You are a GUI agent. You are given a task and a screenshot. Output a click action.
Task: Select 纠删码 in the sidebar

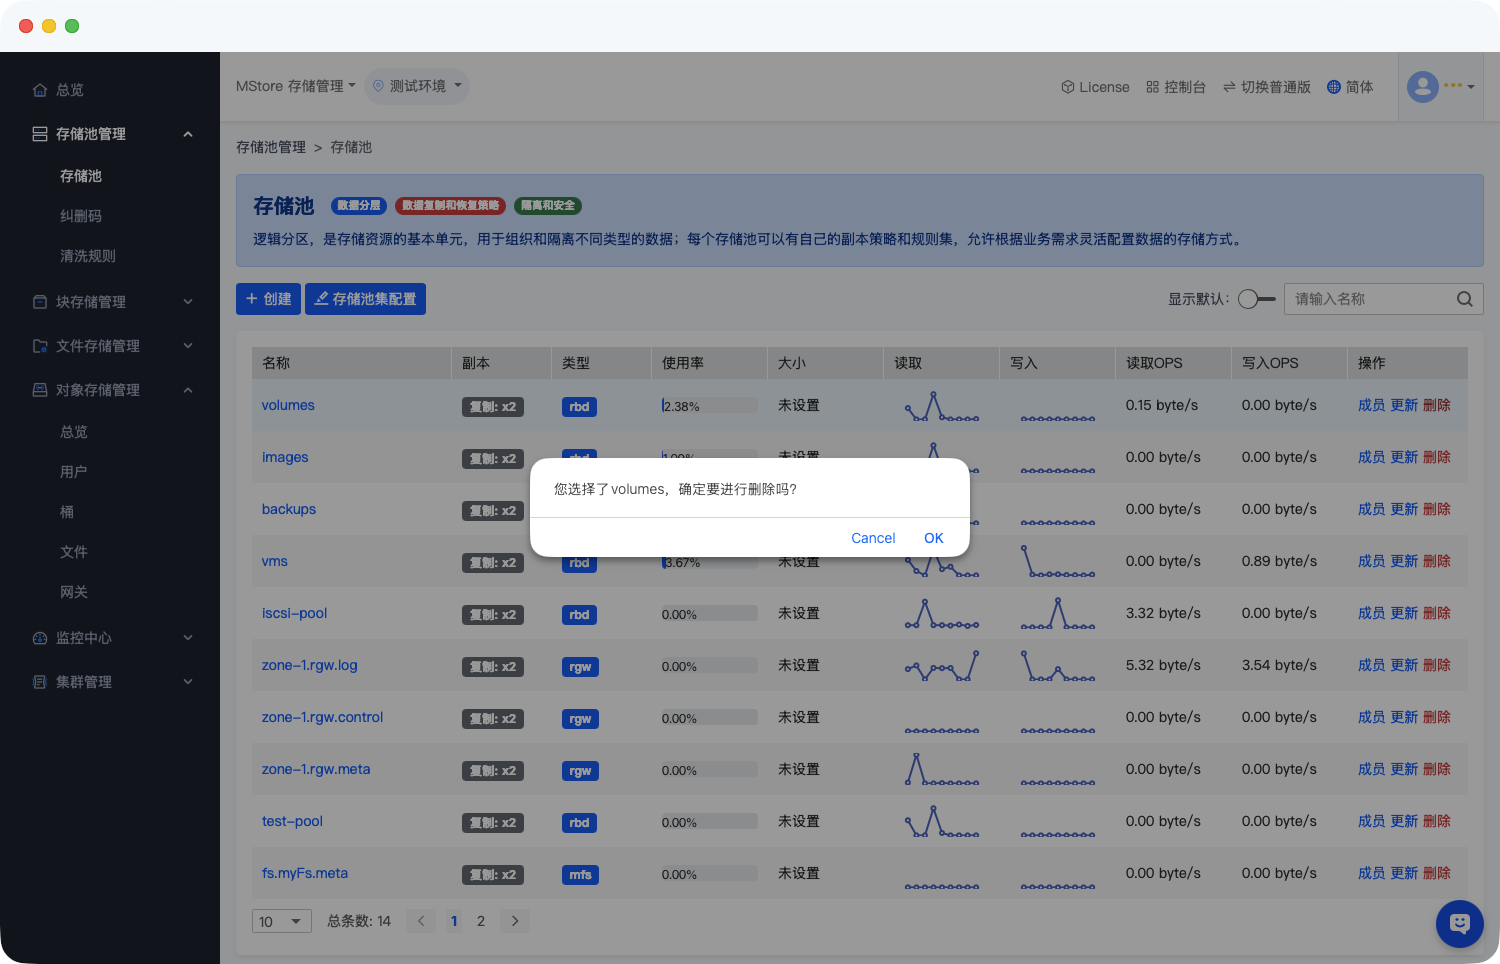(x=81, y=216)
